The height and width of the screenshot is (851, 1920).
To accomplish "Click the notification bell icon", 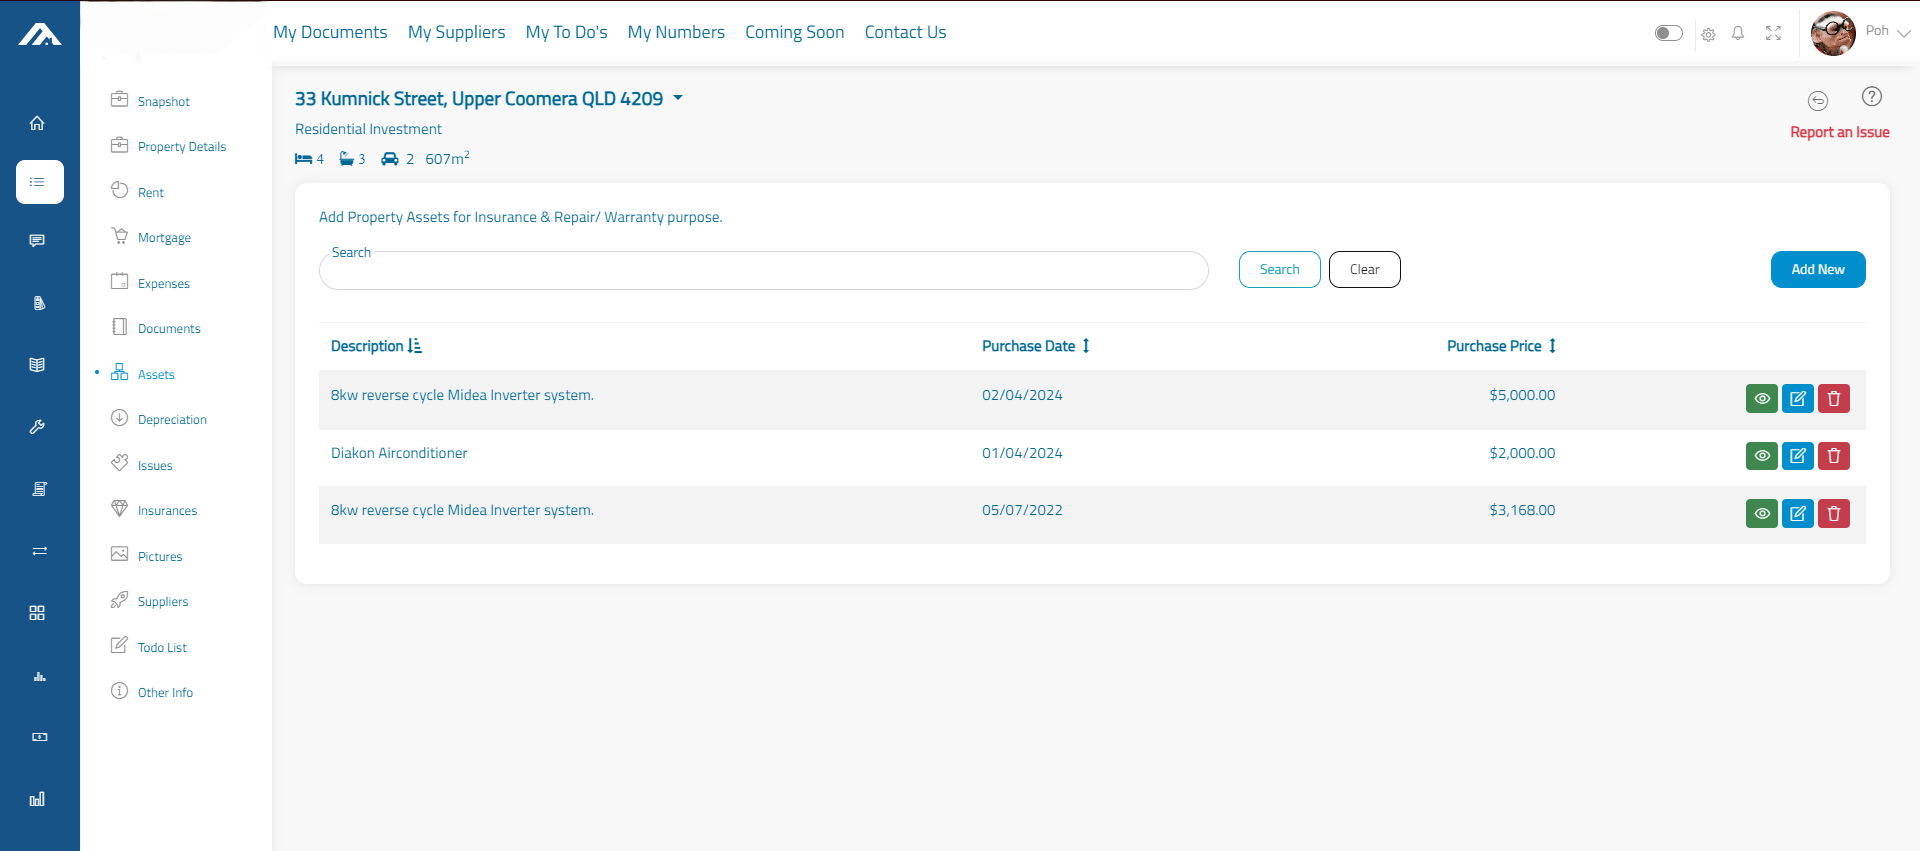I will (1738, 33).
